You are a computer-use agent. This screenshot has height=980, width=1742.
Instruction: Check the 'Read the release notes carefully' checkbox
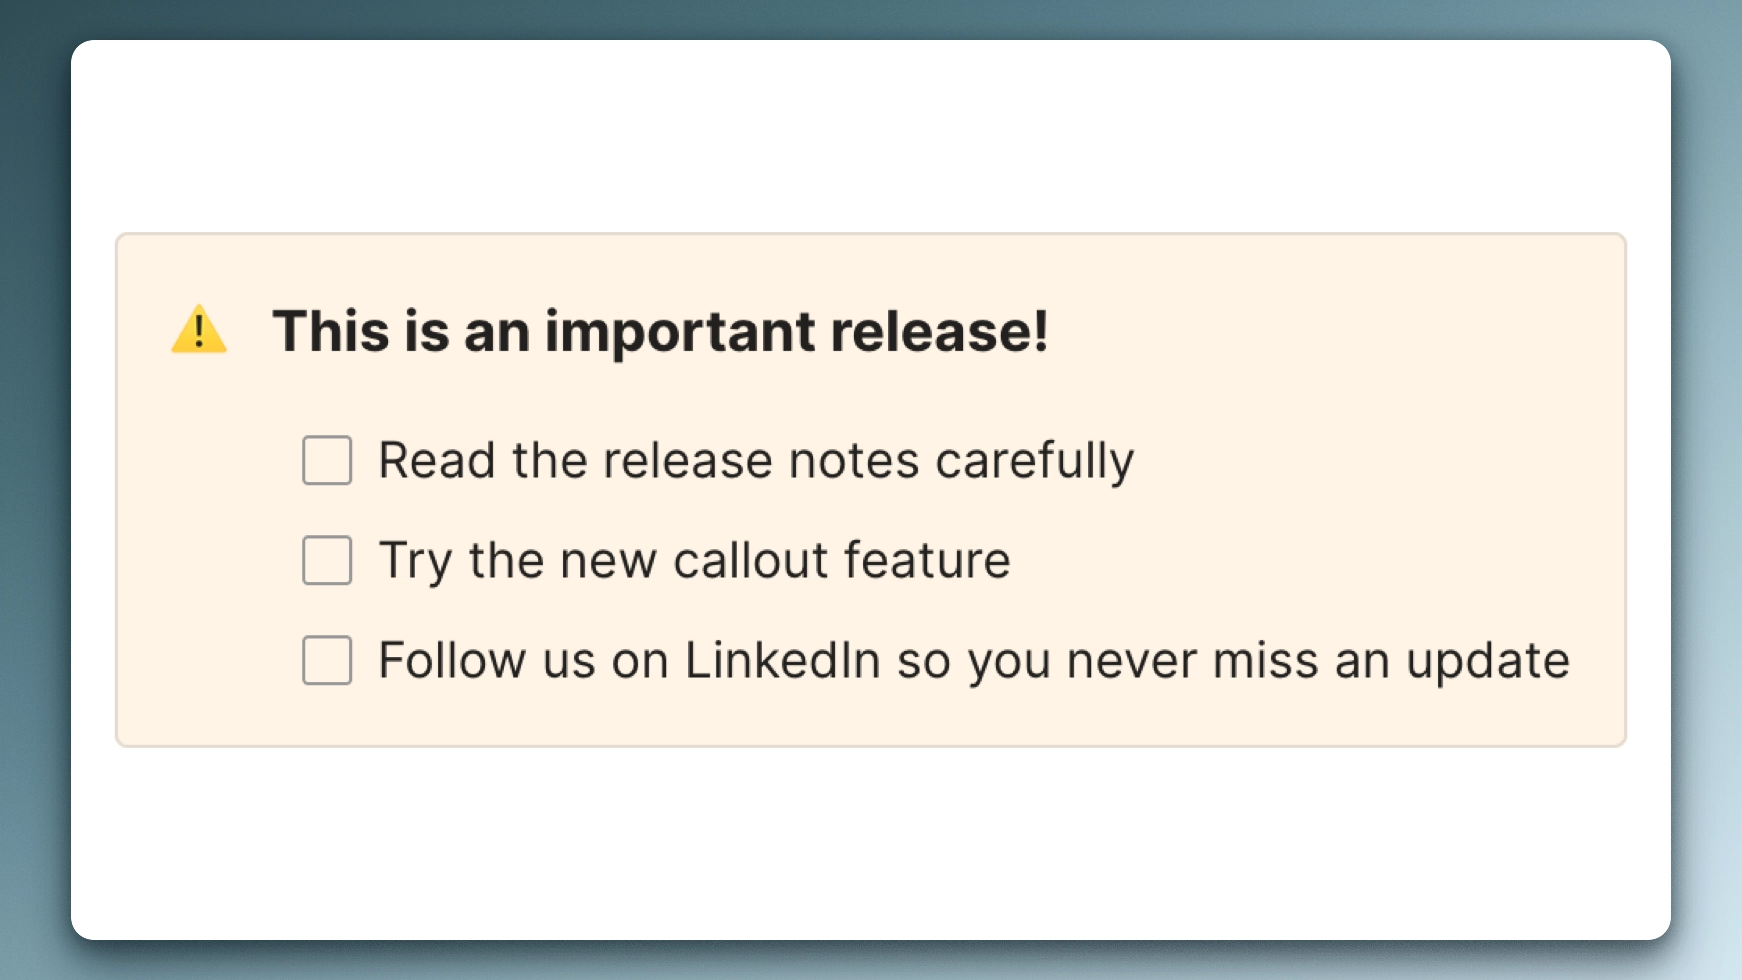tap(325, 460)
